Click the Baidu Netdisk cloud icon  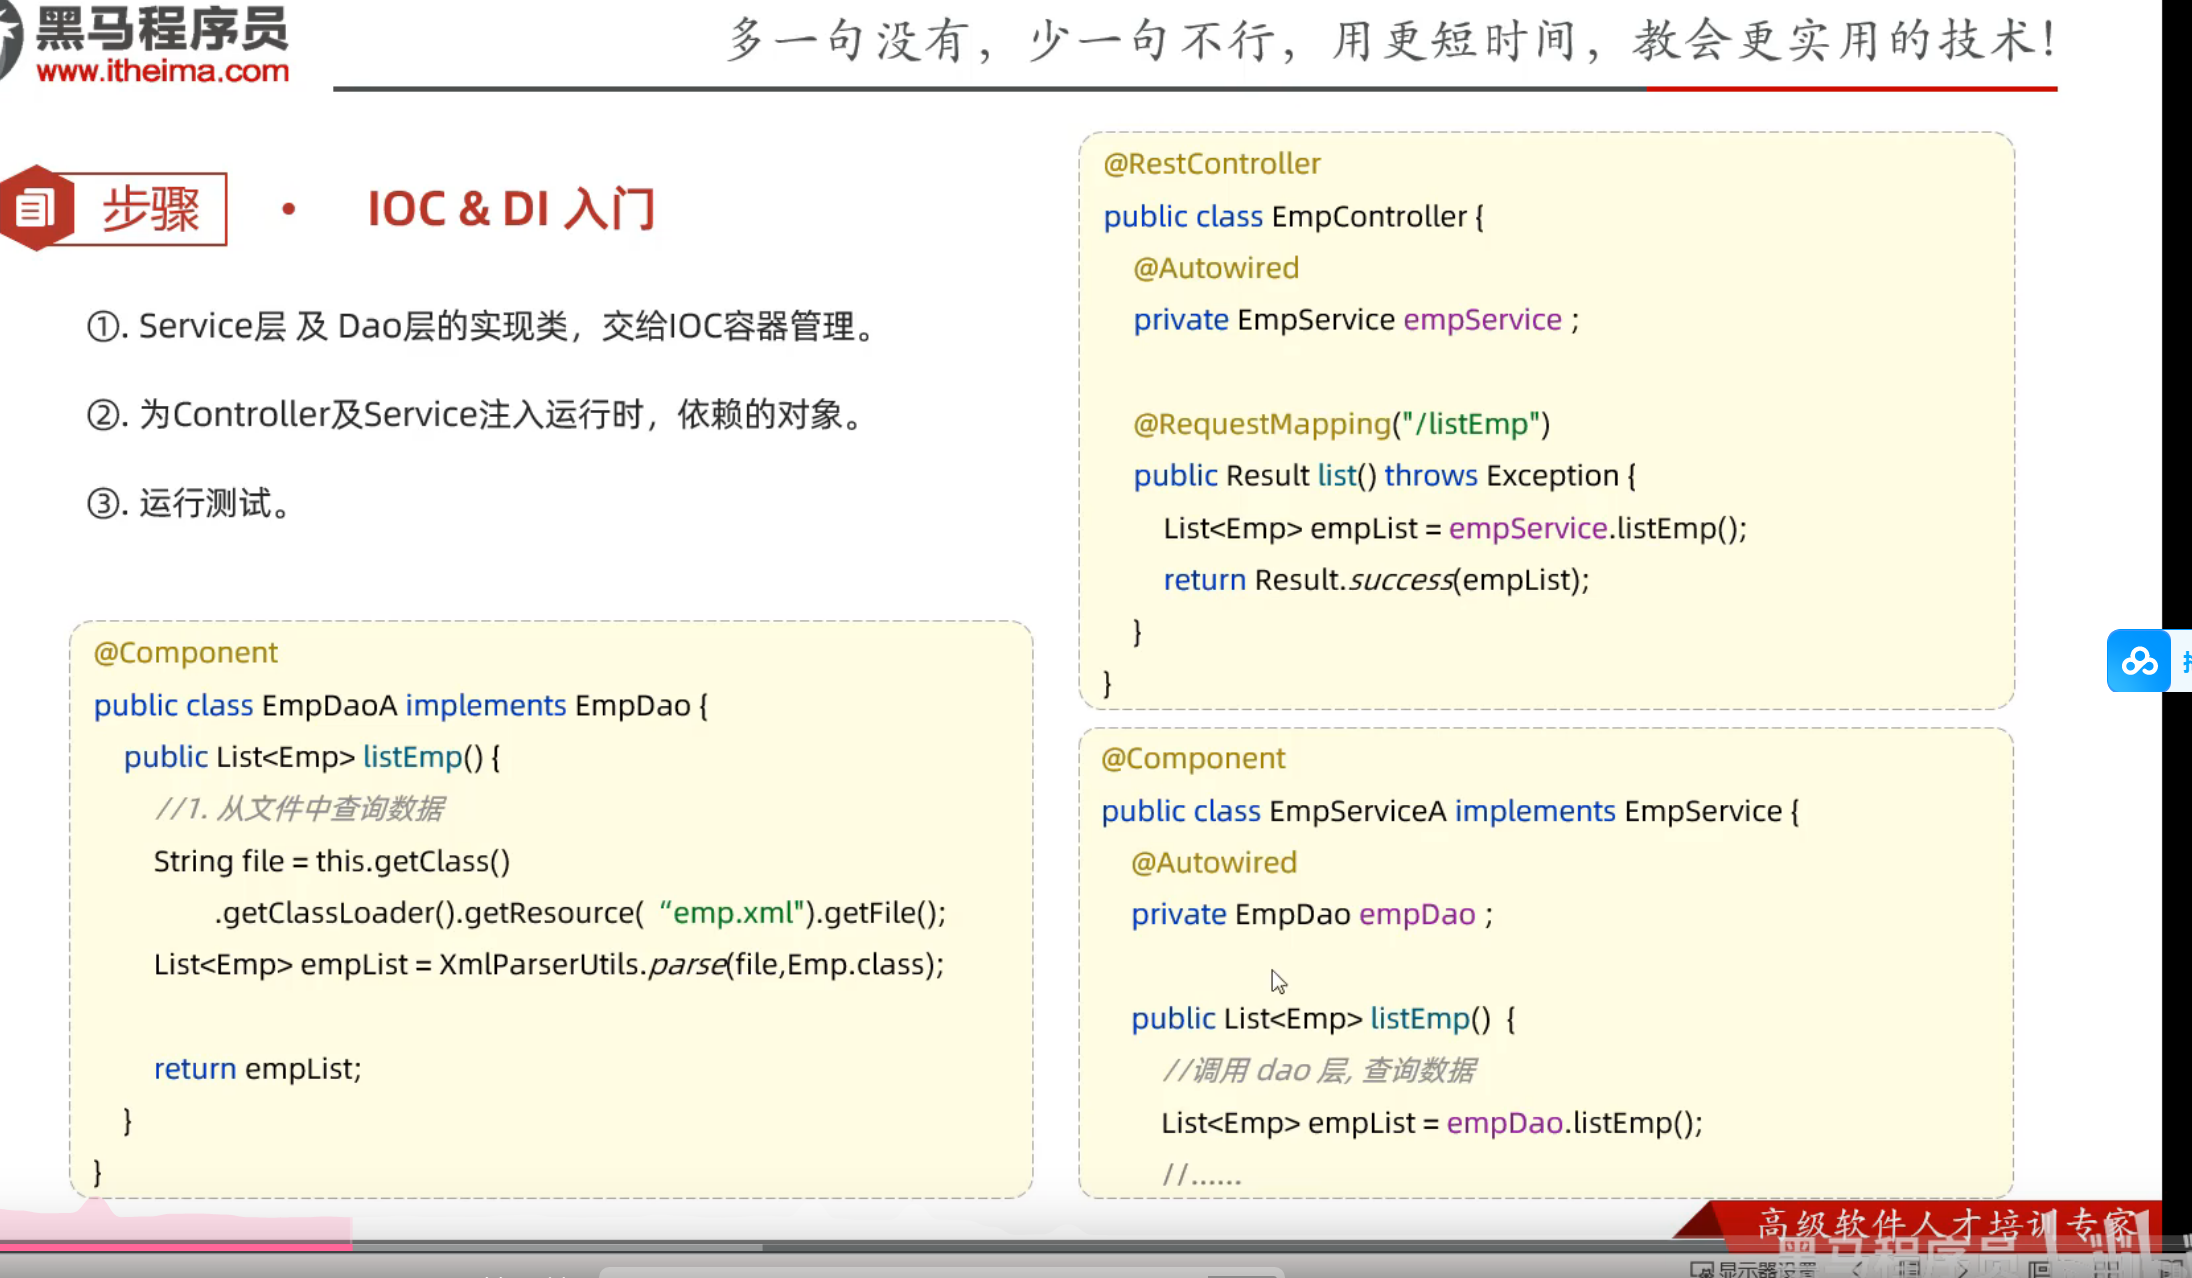pyautogui.click(x=2138, y=661)
